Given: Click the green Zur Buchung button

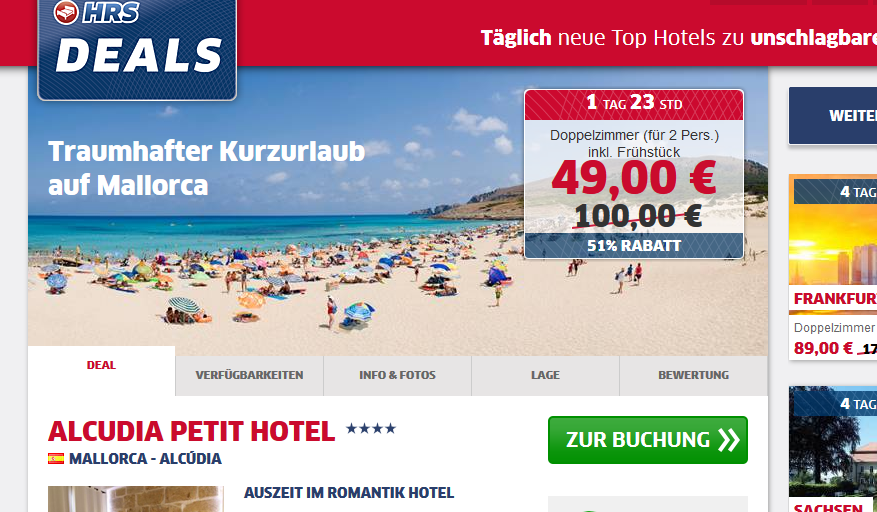Looking at the screenshot, I should pyautogui.click(x=648, y=440).
